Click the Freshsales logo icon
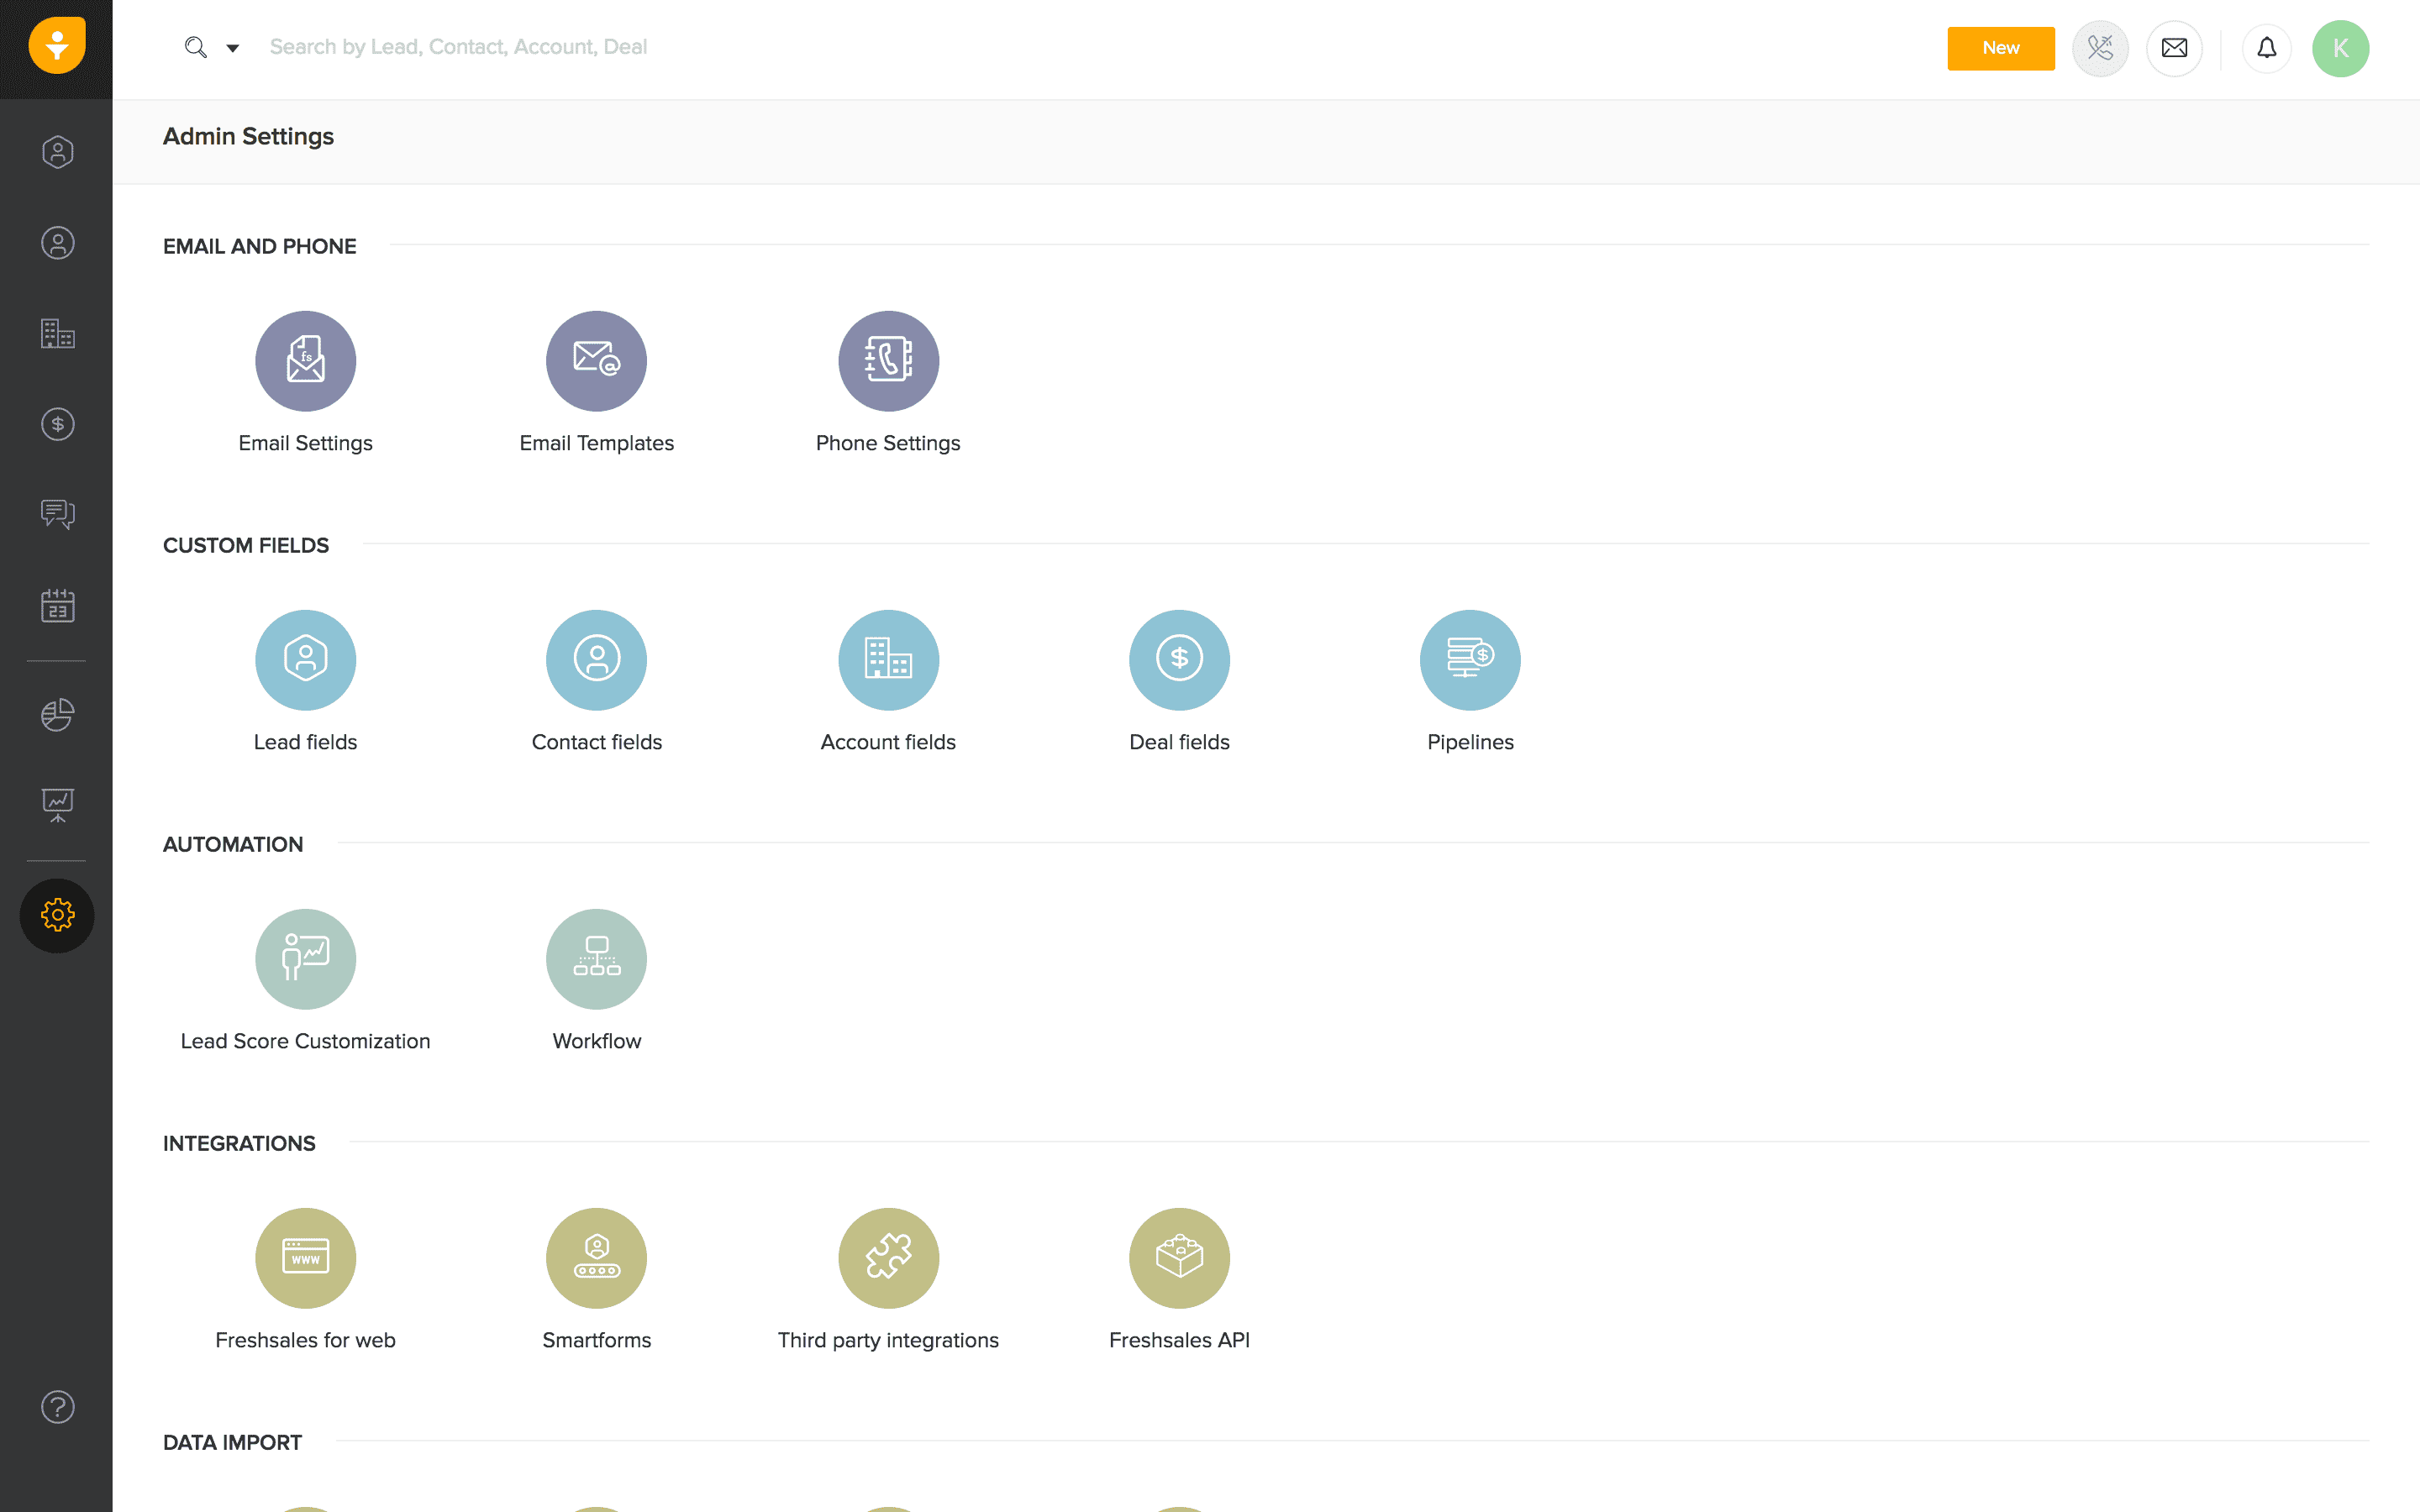The image size is (2420, 1512). tap(57, 45)
